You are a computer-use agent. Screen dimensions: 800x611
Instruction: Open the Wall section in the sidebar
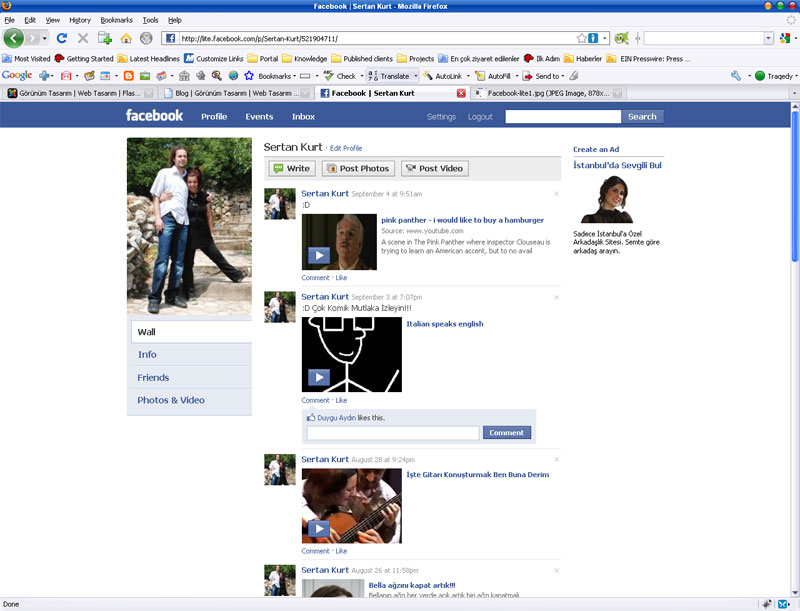coord(191,332)
